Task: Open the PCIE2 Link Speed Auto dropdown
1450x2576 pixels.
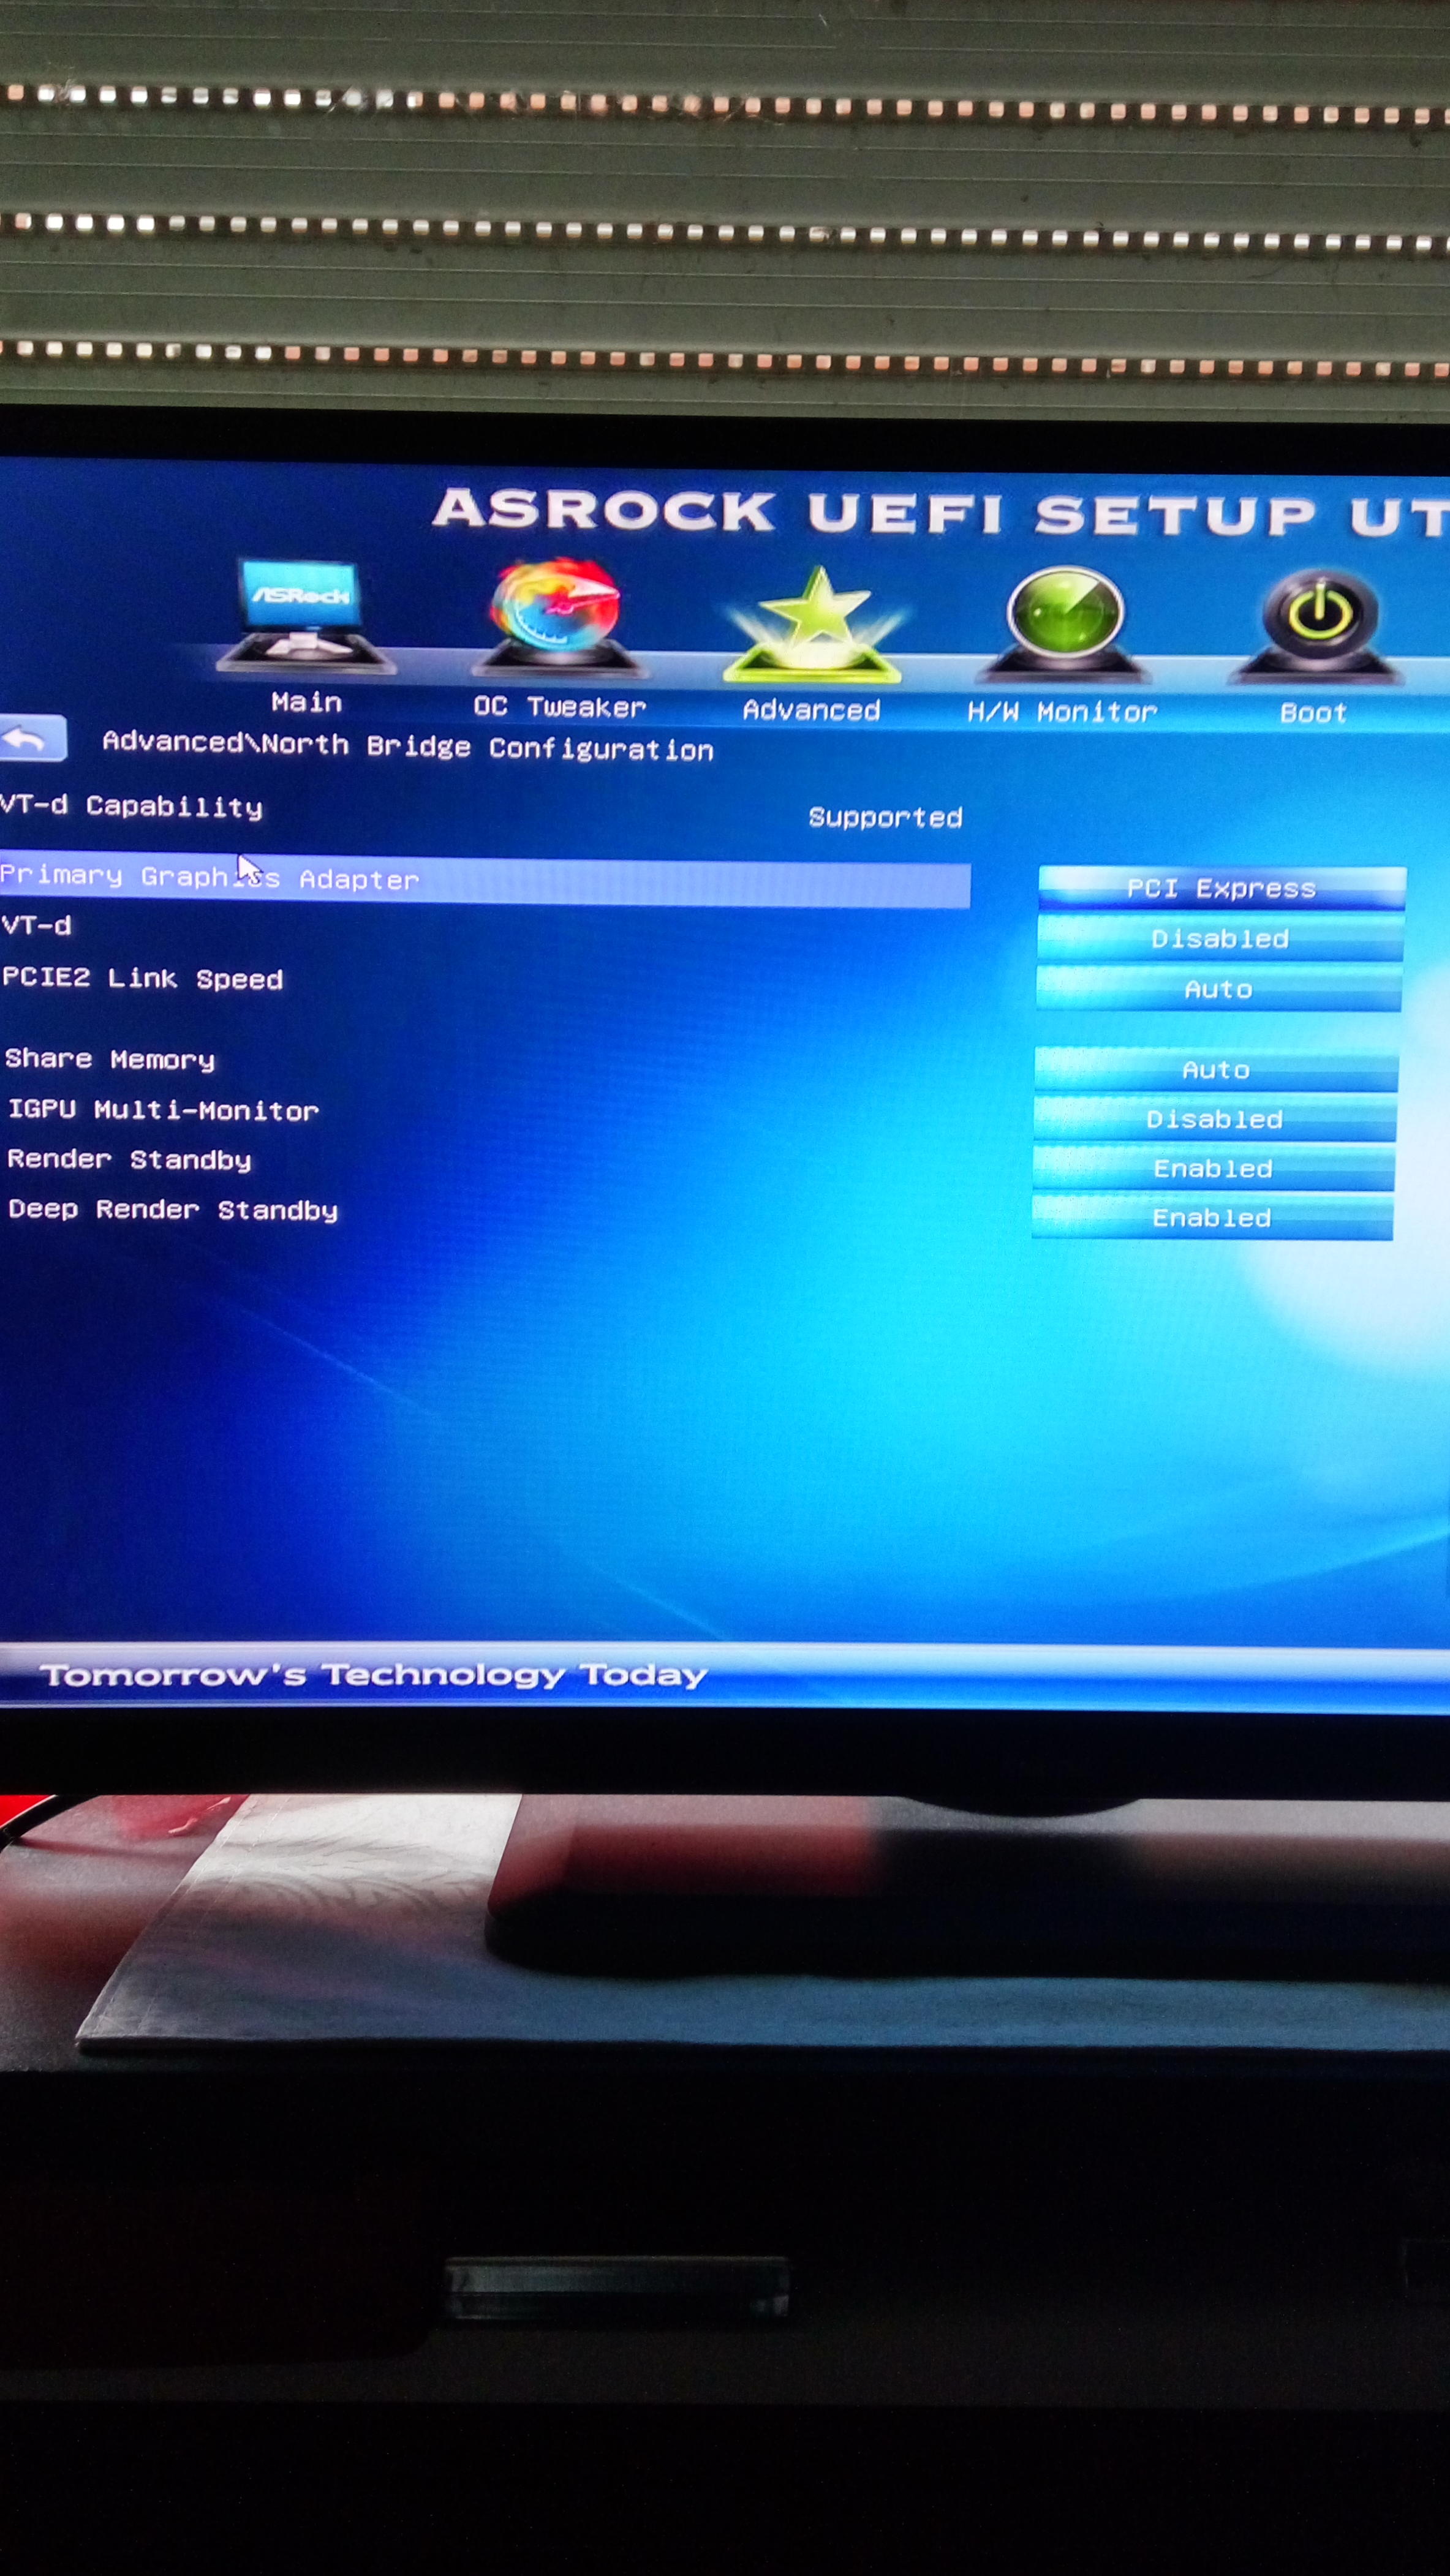Action: coord(1218,989)
